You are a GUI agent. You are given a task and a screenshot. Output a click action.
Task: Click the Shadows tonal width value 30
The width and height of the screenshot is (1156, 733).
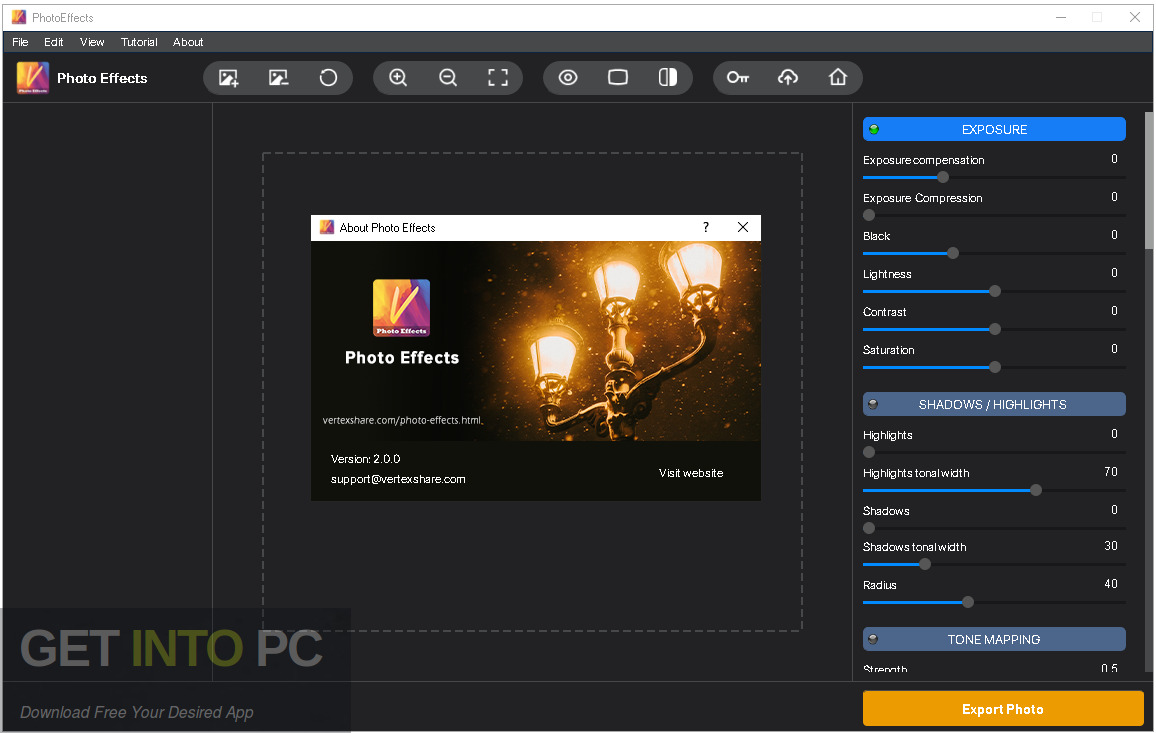coord(1111,546)
